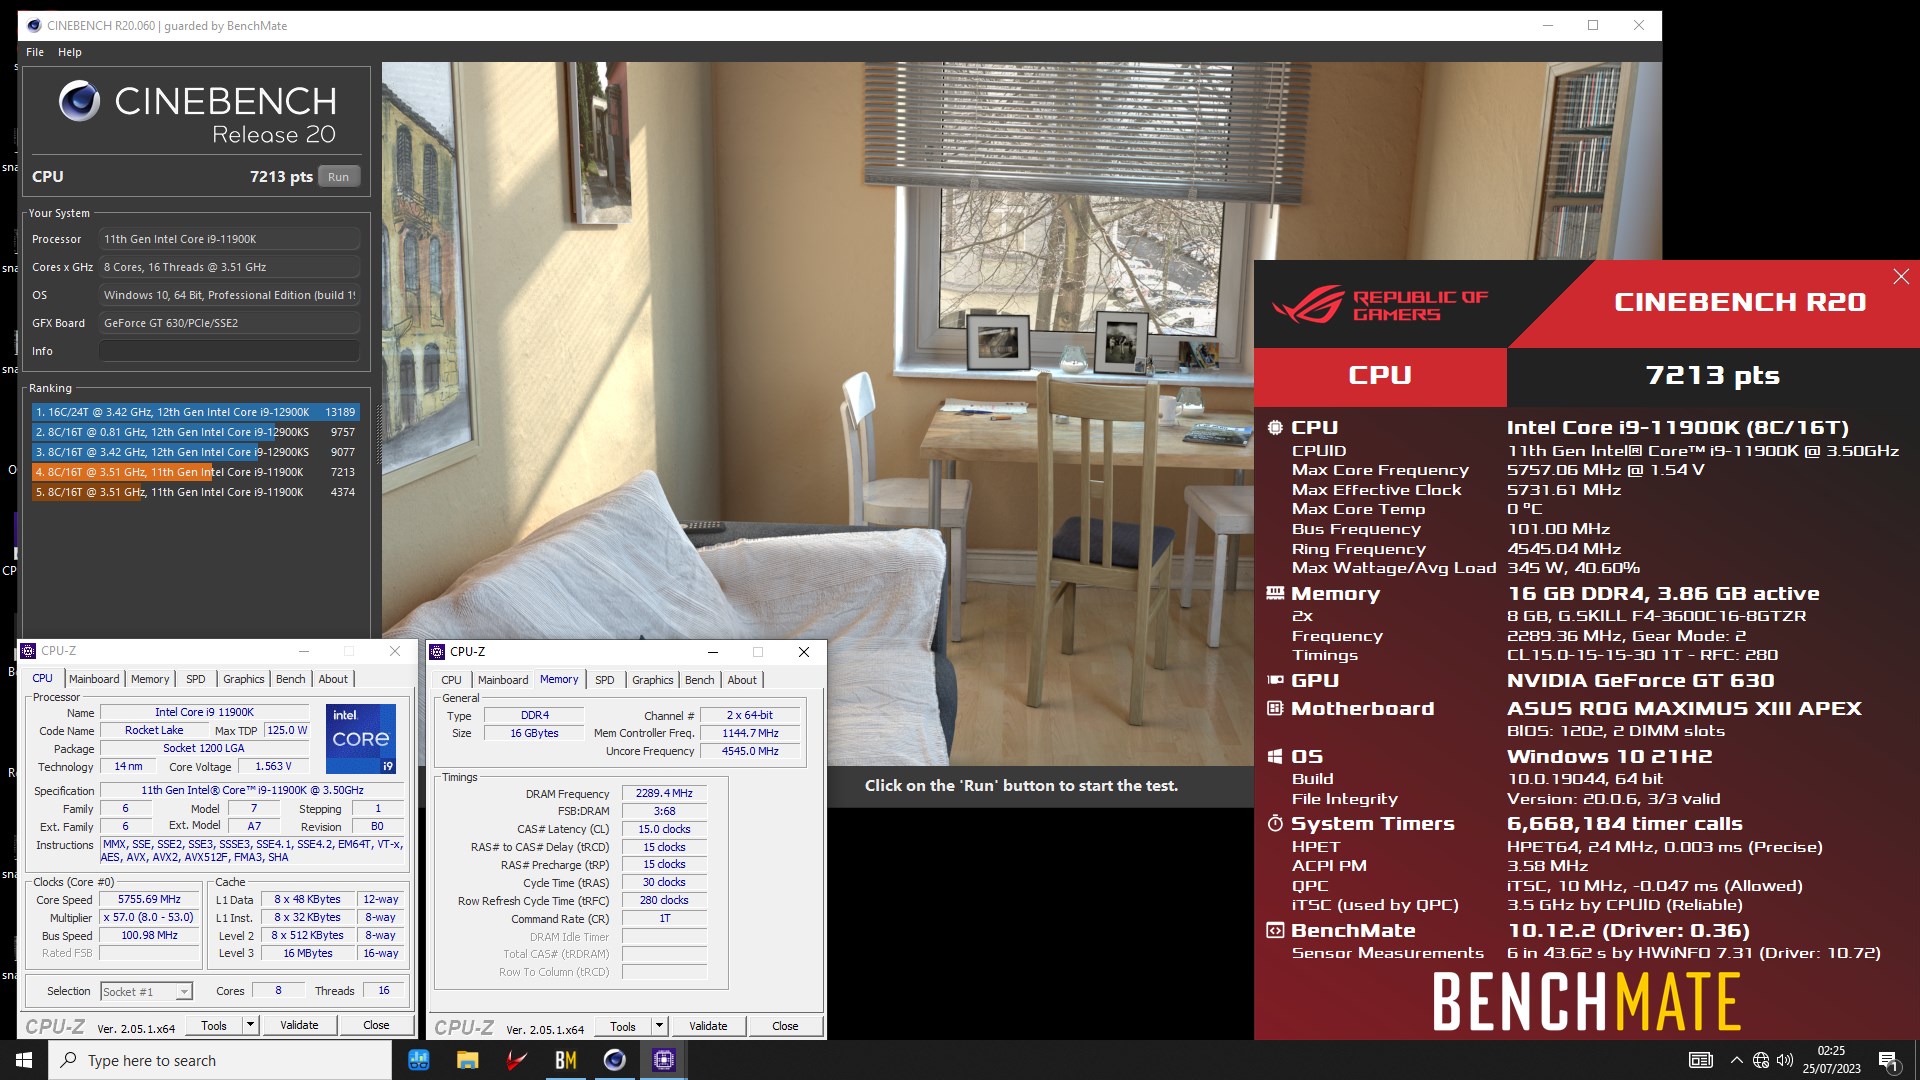
Task: Open File Explorer from the taskbar
Action: pos(467,1060)
